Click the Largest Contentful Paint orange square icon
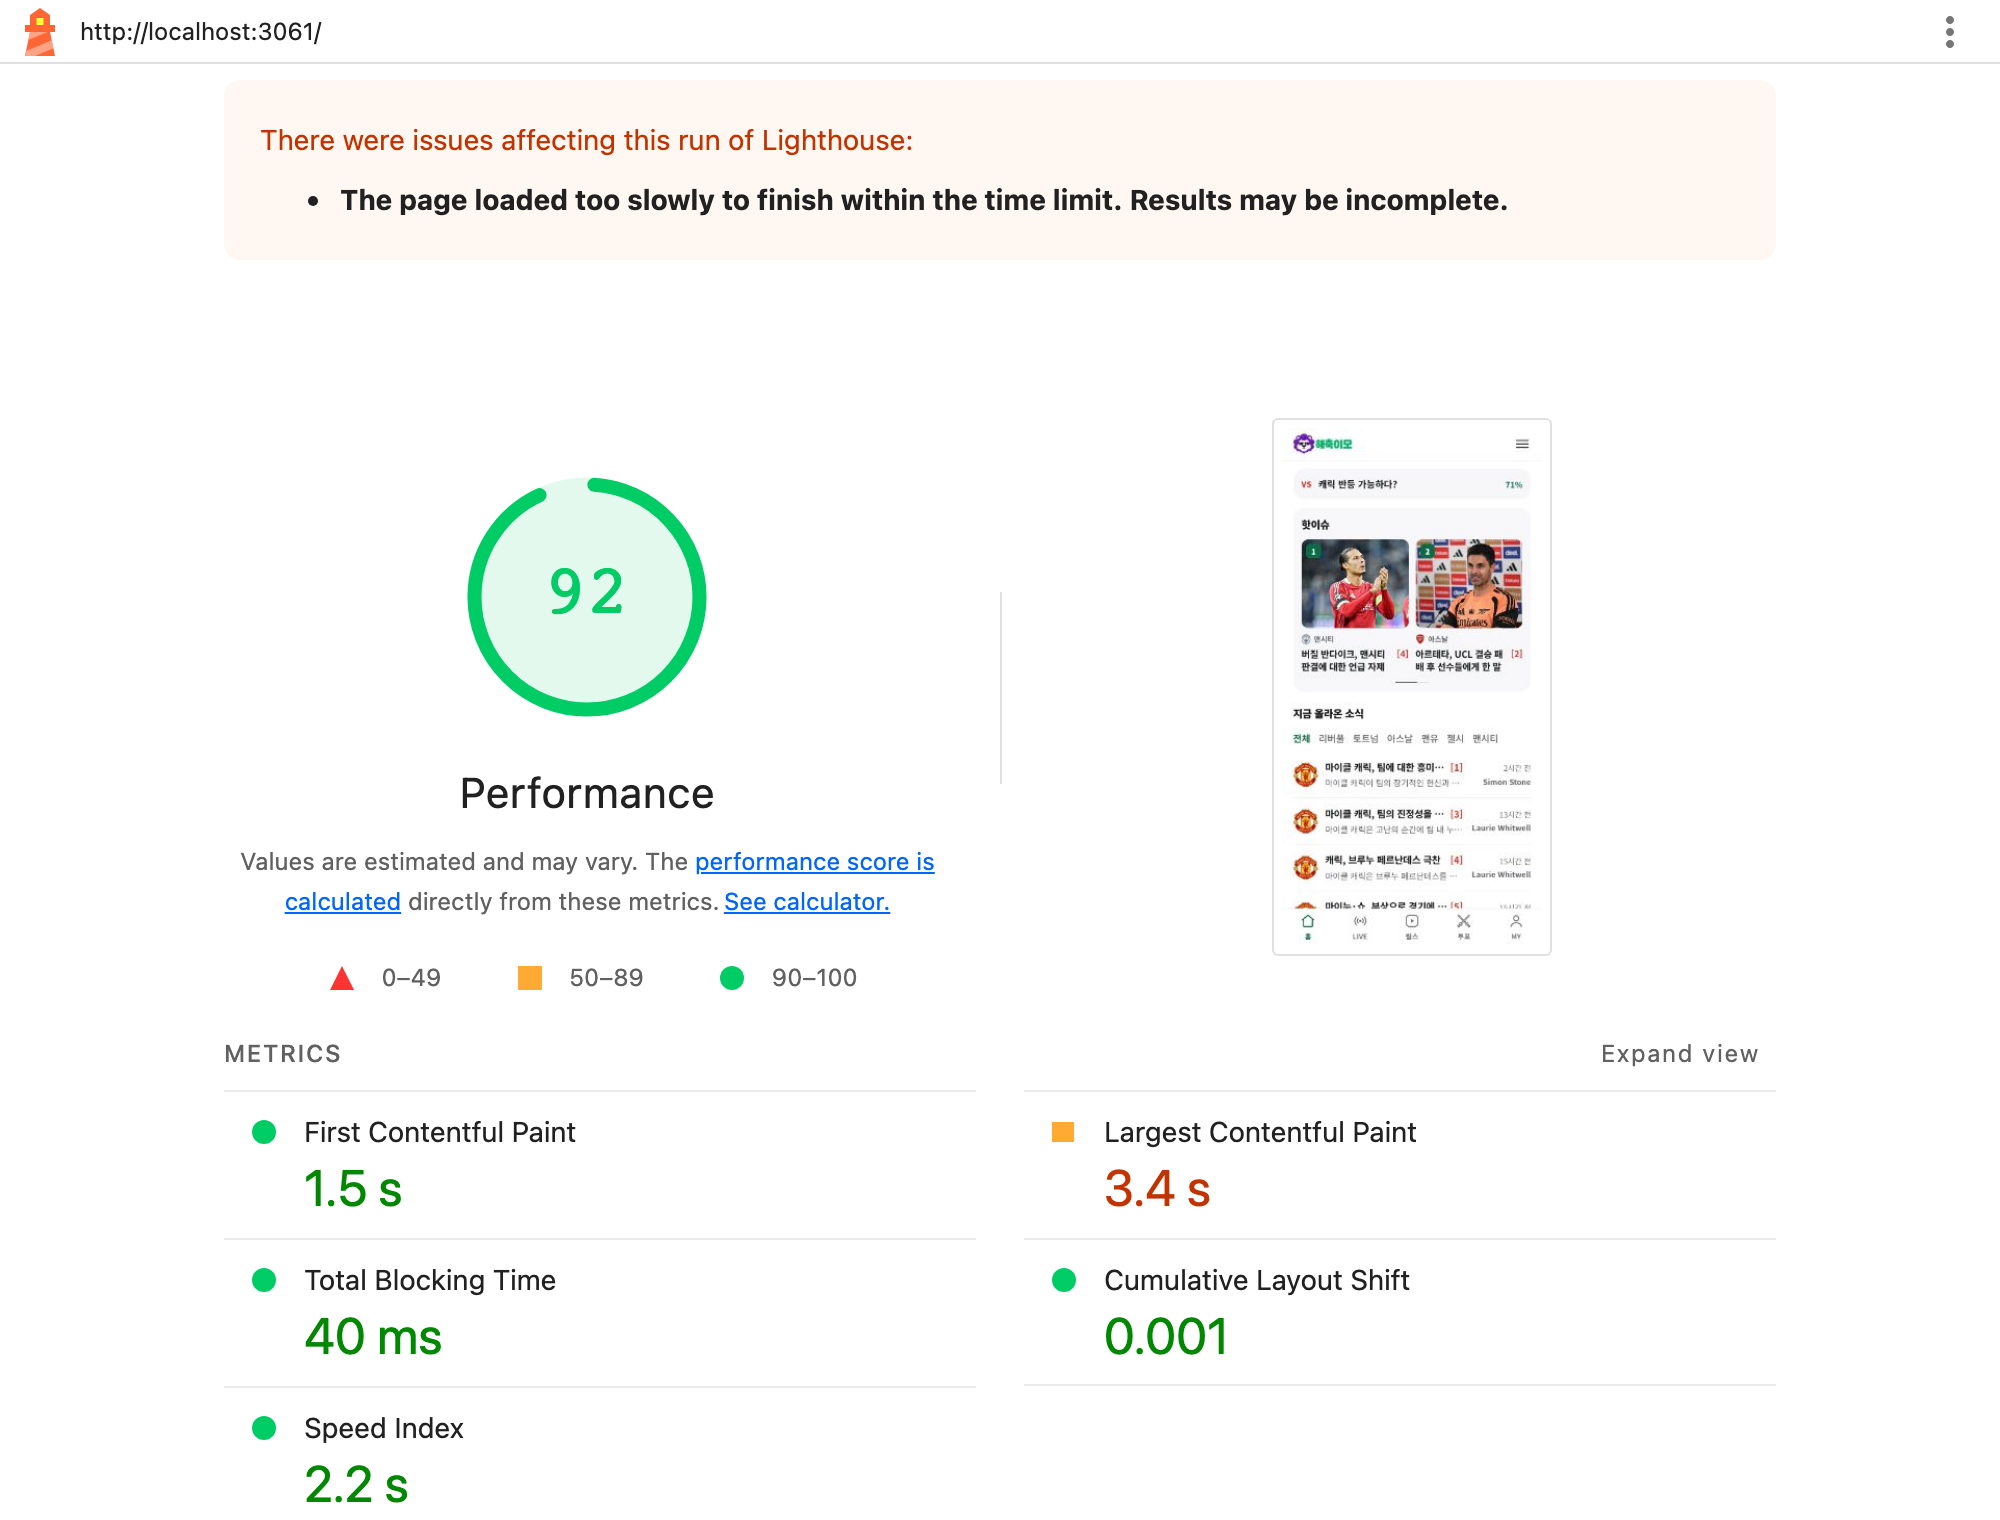Image resolution: width=2000 pixels, height=1520 pixels. pos(1063,1132)
